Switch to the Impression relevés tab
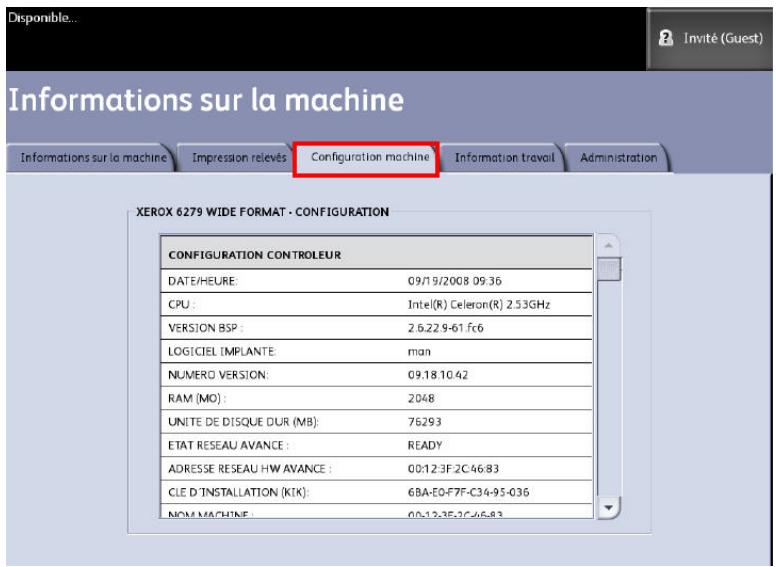The width and height of the screenshot is (776, 567). coord(237,158)
